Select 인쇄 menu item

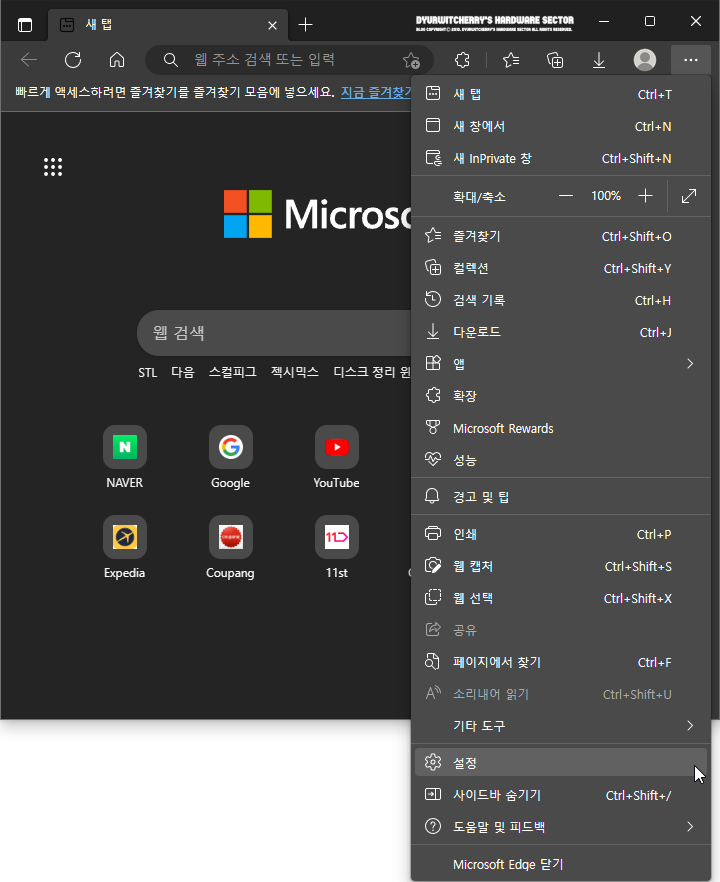tap(561, 534)
